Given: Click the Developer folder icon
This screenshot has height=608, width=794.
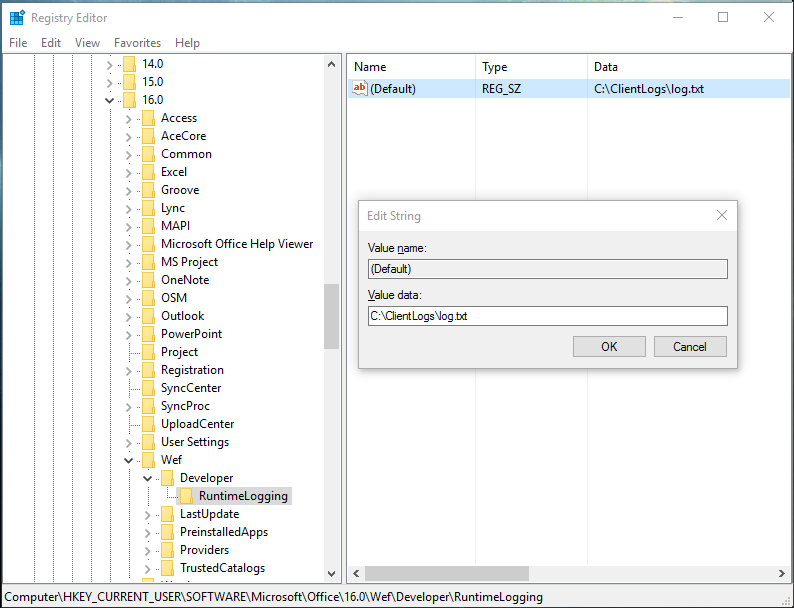Looking at the screenshot, I should [167, 478].
